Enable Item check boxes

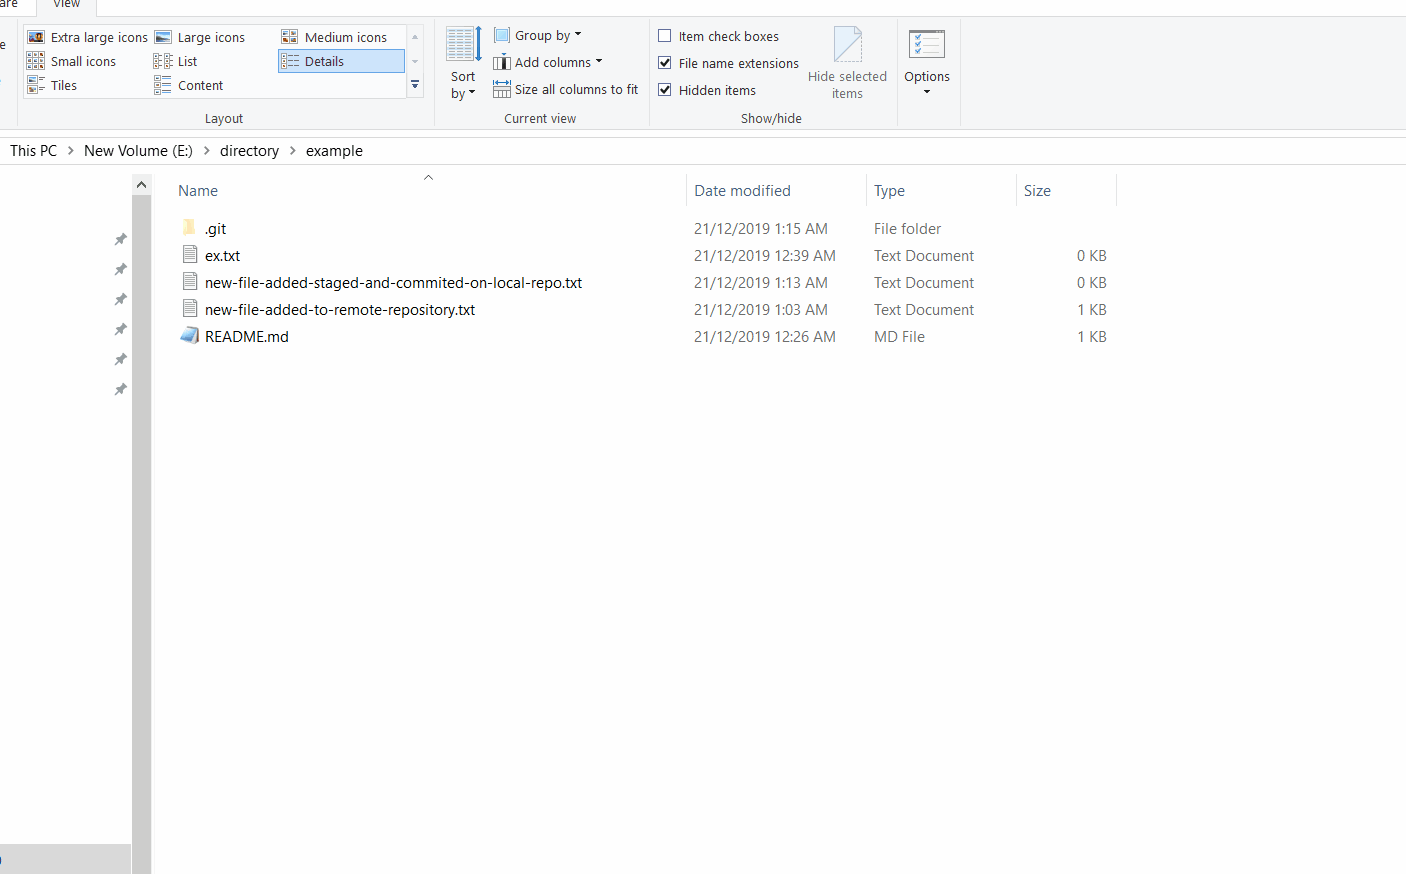(665, 36)
